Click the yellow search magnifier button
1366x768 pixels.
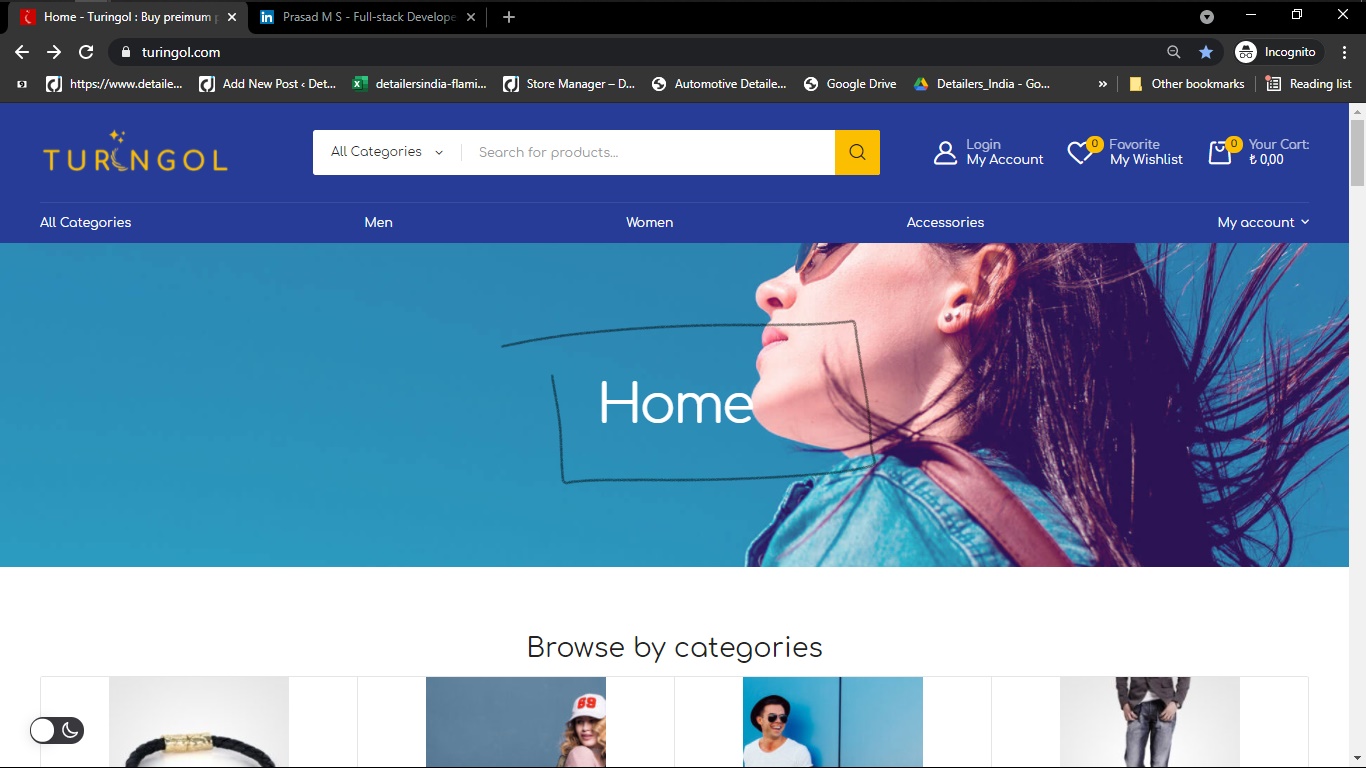pos(857,152)
